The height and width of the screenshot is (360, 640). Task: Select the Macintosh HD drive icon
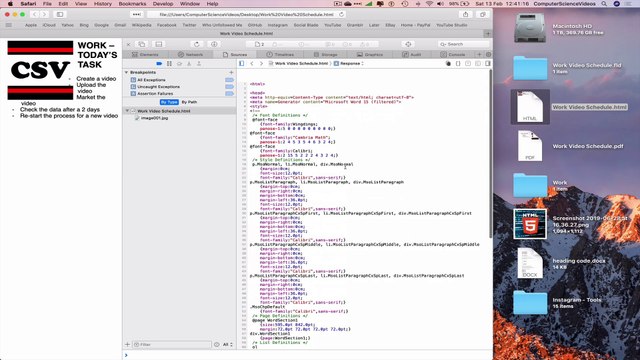coord(530,28)
